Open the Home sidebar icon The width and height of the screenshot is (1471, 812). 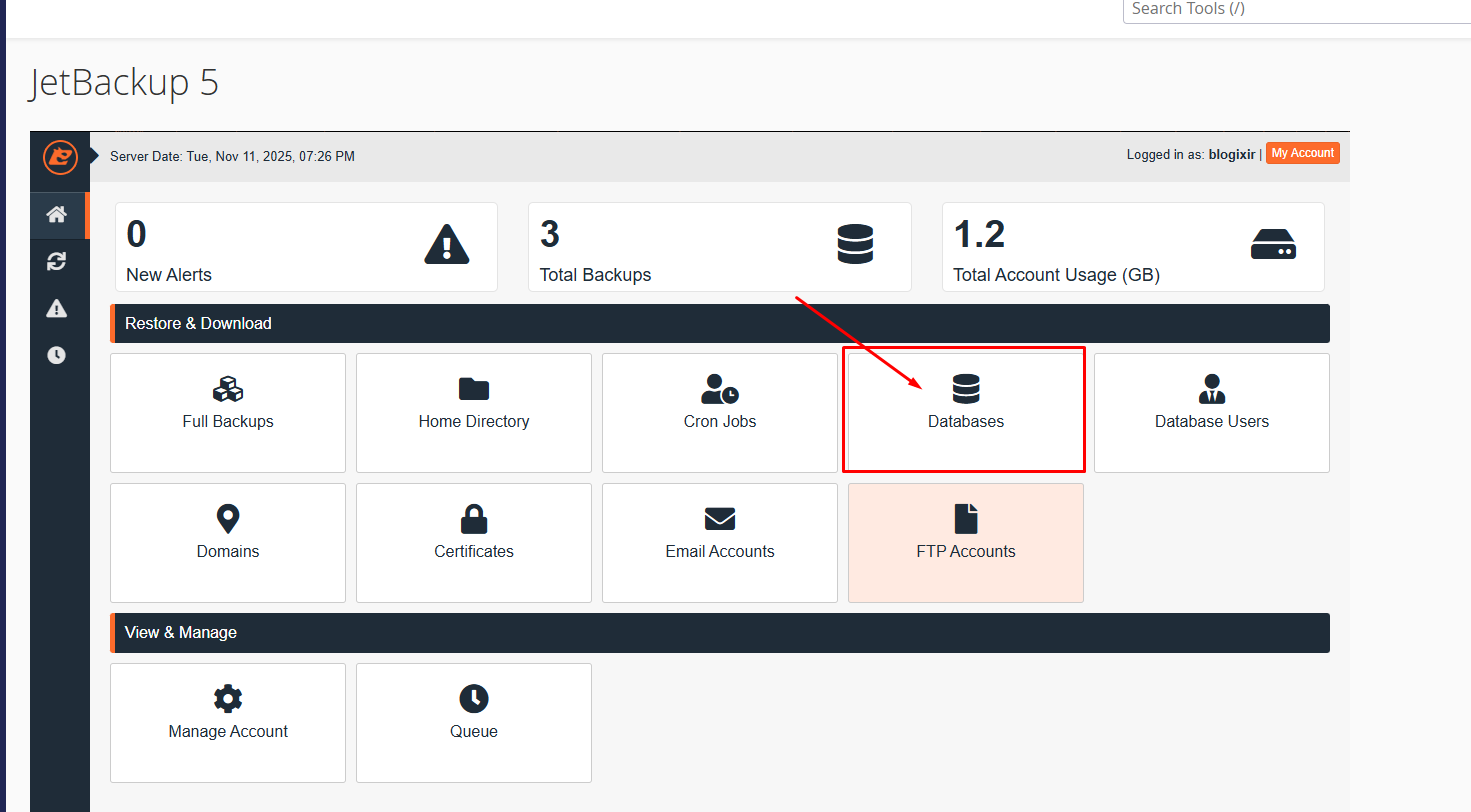(x=57, y=215)
